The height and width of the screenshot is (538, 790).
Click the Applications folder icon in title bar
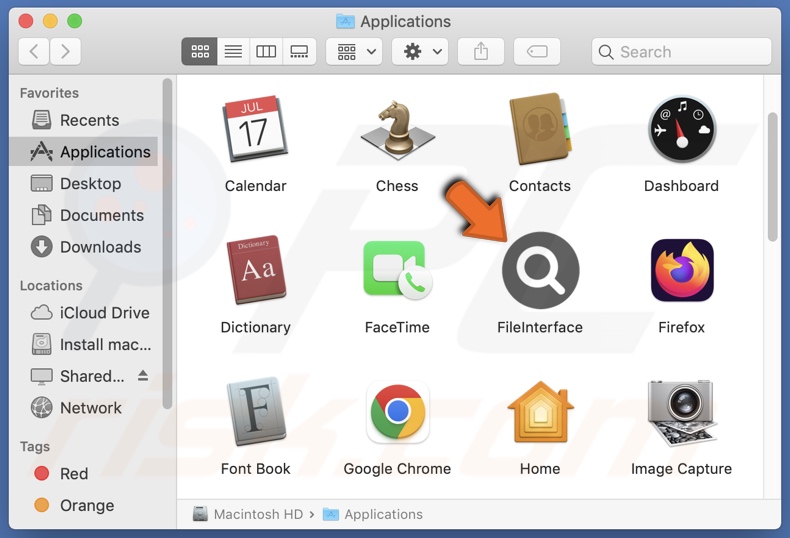click(345, 21)
